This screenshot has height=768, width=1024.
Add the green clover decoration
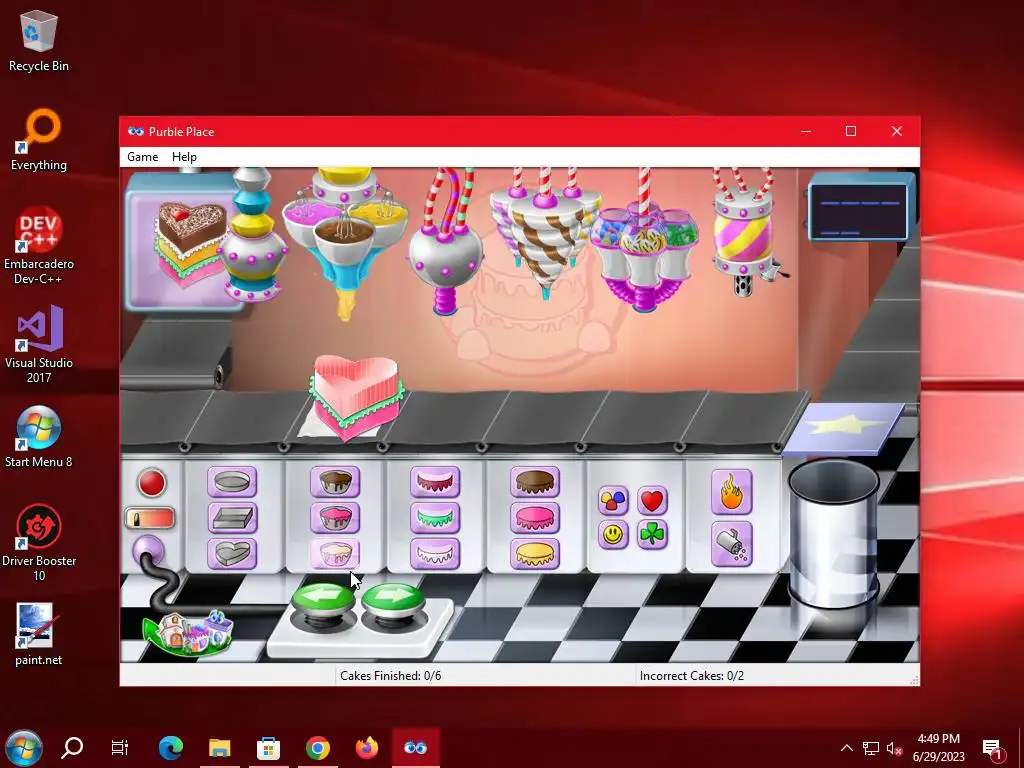click(x=652, y=535)
